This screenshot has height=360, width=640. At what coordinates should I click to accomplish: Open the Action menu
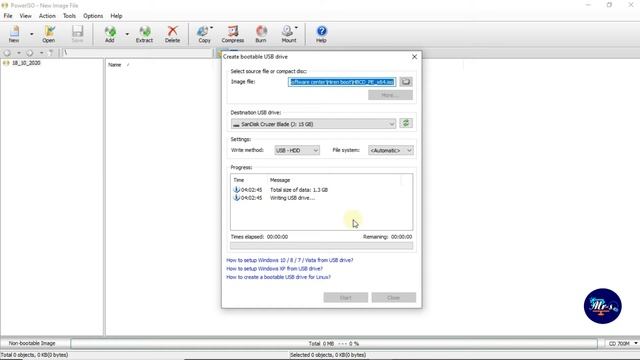(47, 16)
